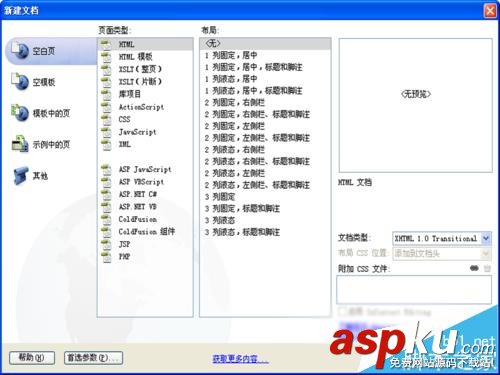Select the ASP VBScript file icon
Image resolution: width=500 pixels, height=375 pixels.
click(106, 182)
